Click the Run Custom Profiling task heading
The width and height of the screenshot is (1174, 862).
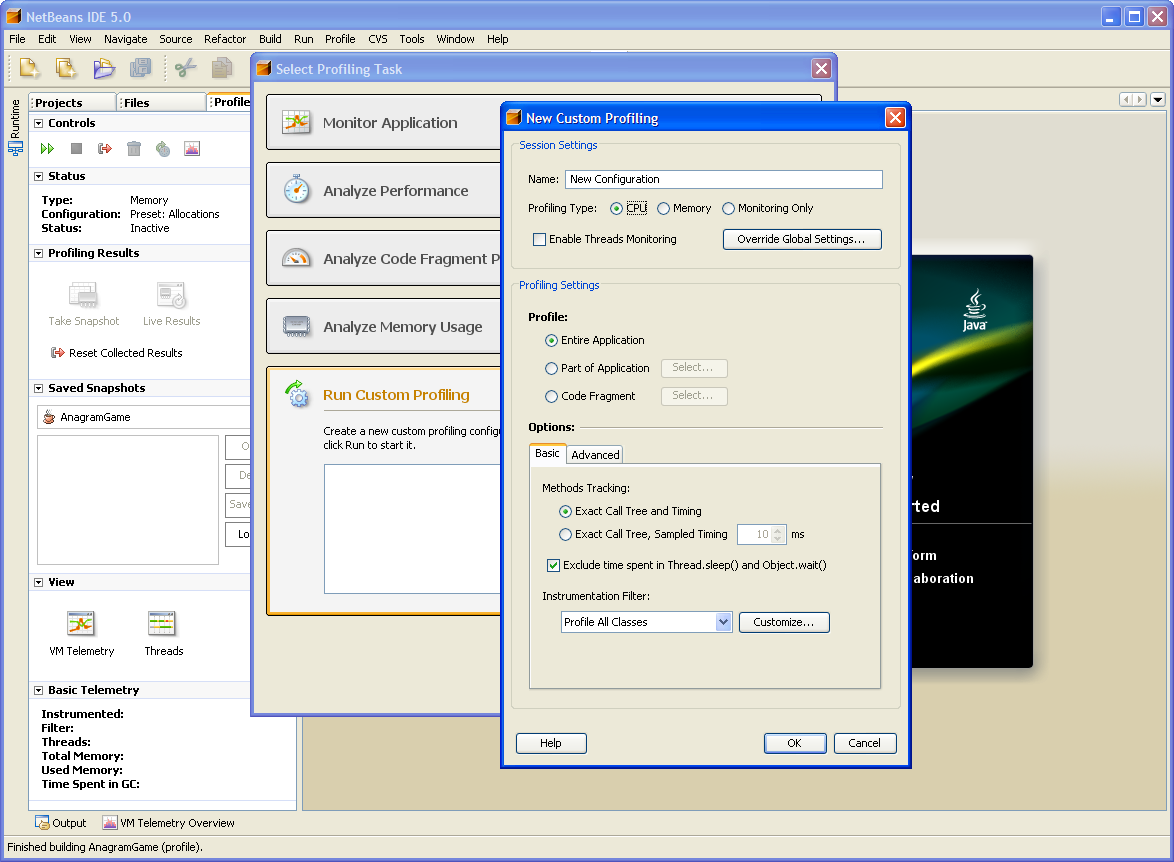(x=396, y=395)
